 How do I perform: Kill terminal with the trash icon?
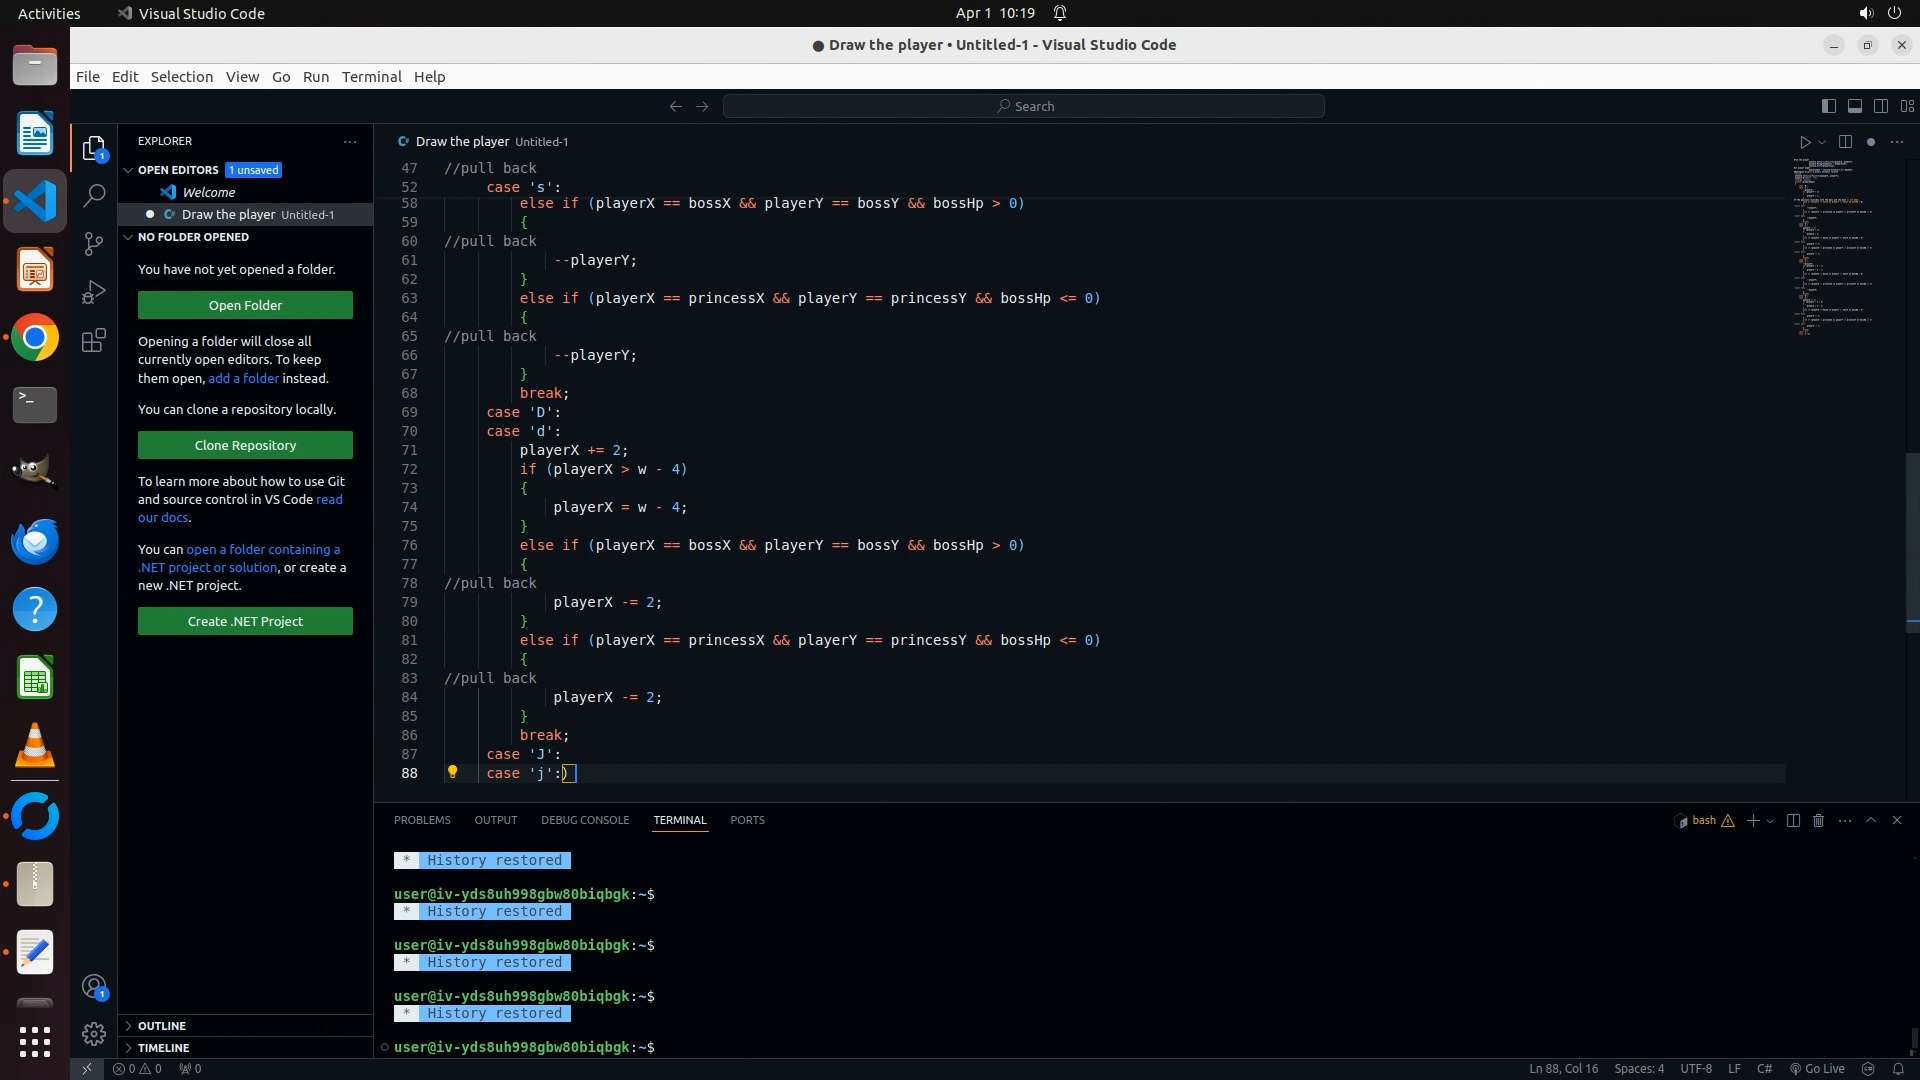[1819, 820]
